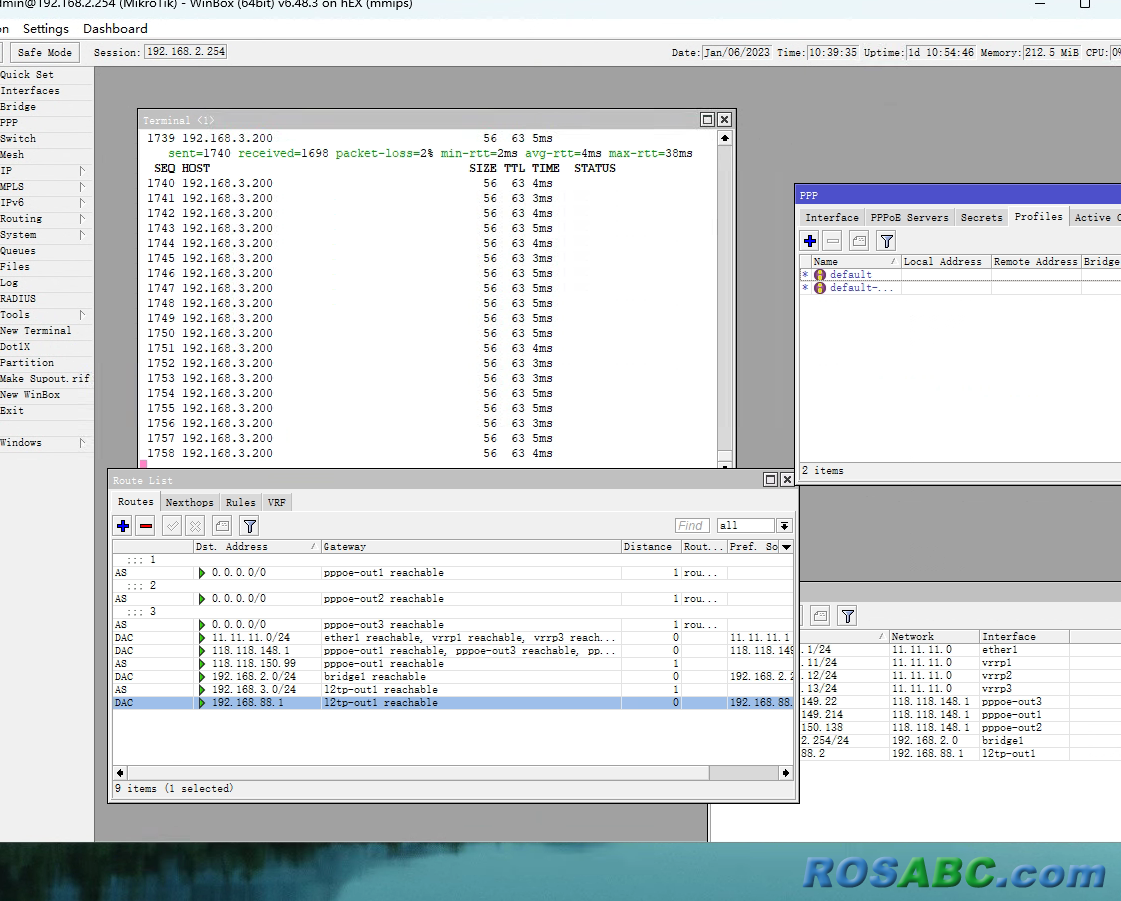
Task: Open Log from sidebar
Action: click(9, 282)
